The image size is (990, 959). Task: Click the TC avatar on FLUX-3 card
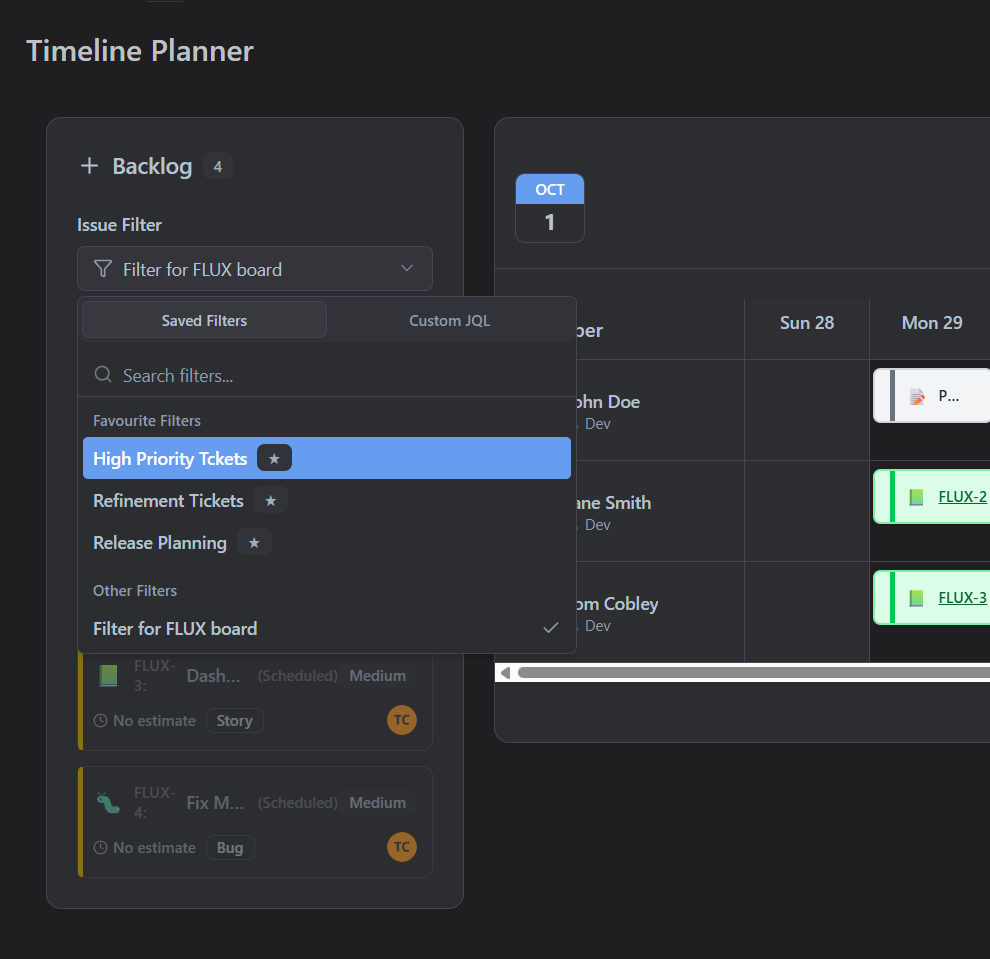[401, 720]
